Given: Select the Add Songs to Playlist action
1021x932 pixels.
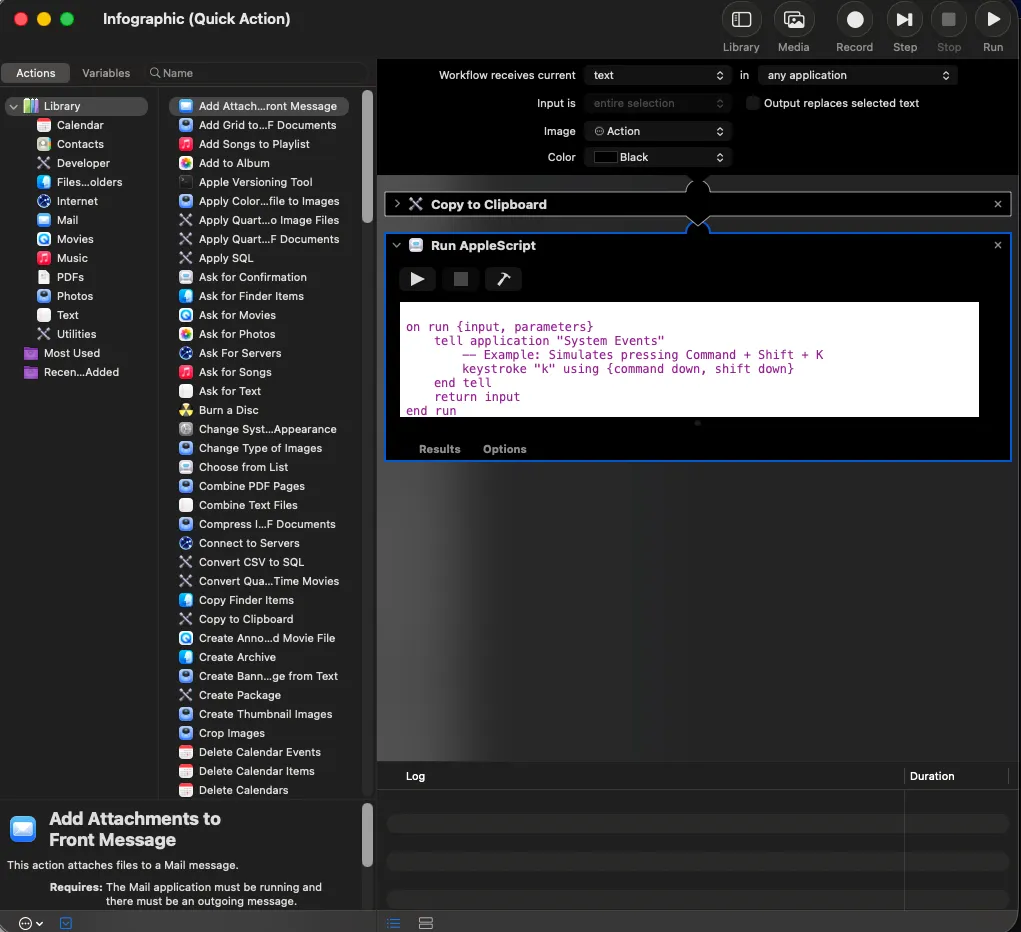Looking at the screenshot, I should click(254, 144).
